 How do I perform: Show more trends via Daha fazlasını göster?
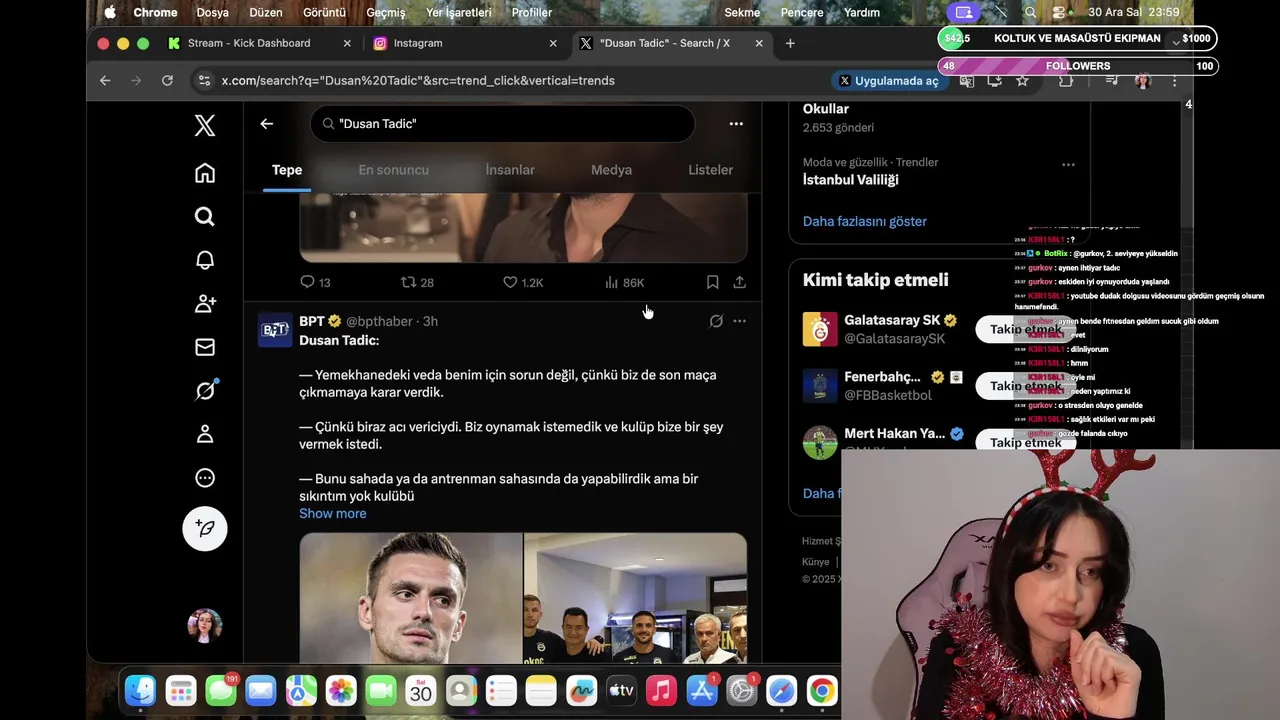pos(865,221)
